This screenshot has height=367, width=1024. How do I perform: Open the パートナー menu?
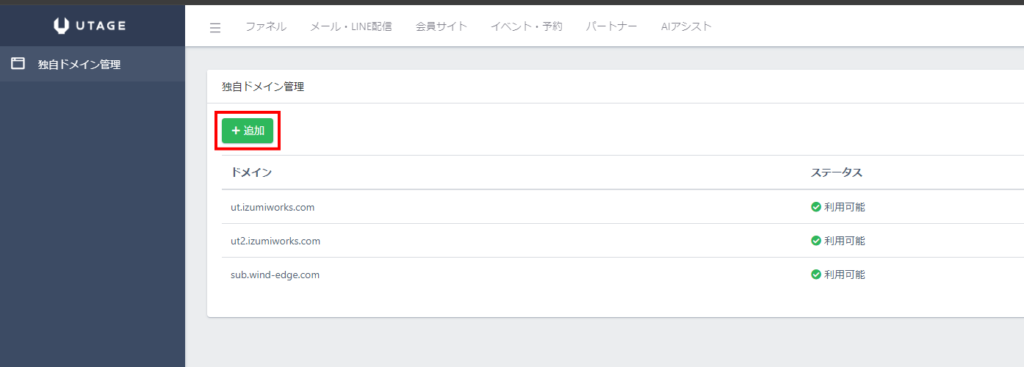click(611, 27)
